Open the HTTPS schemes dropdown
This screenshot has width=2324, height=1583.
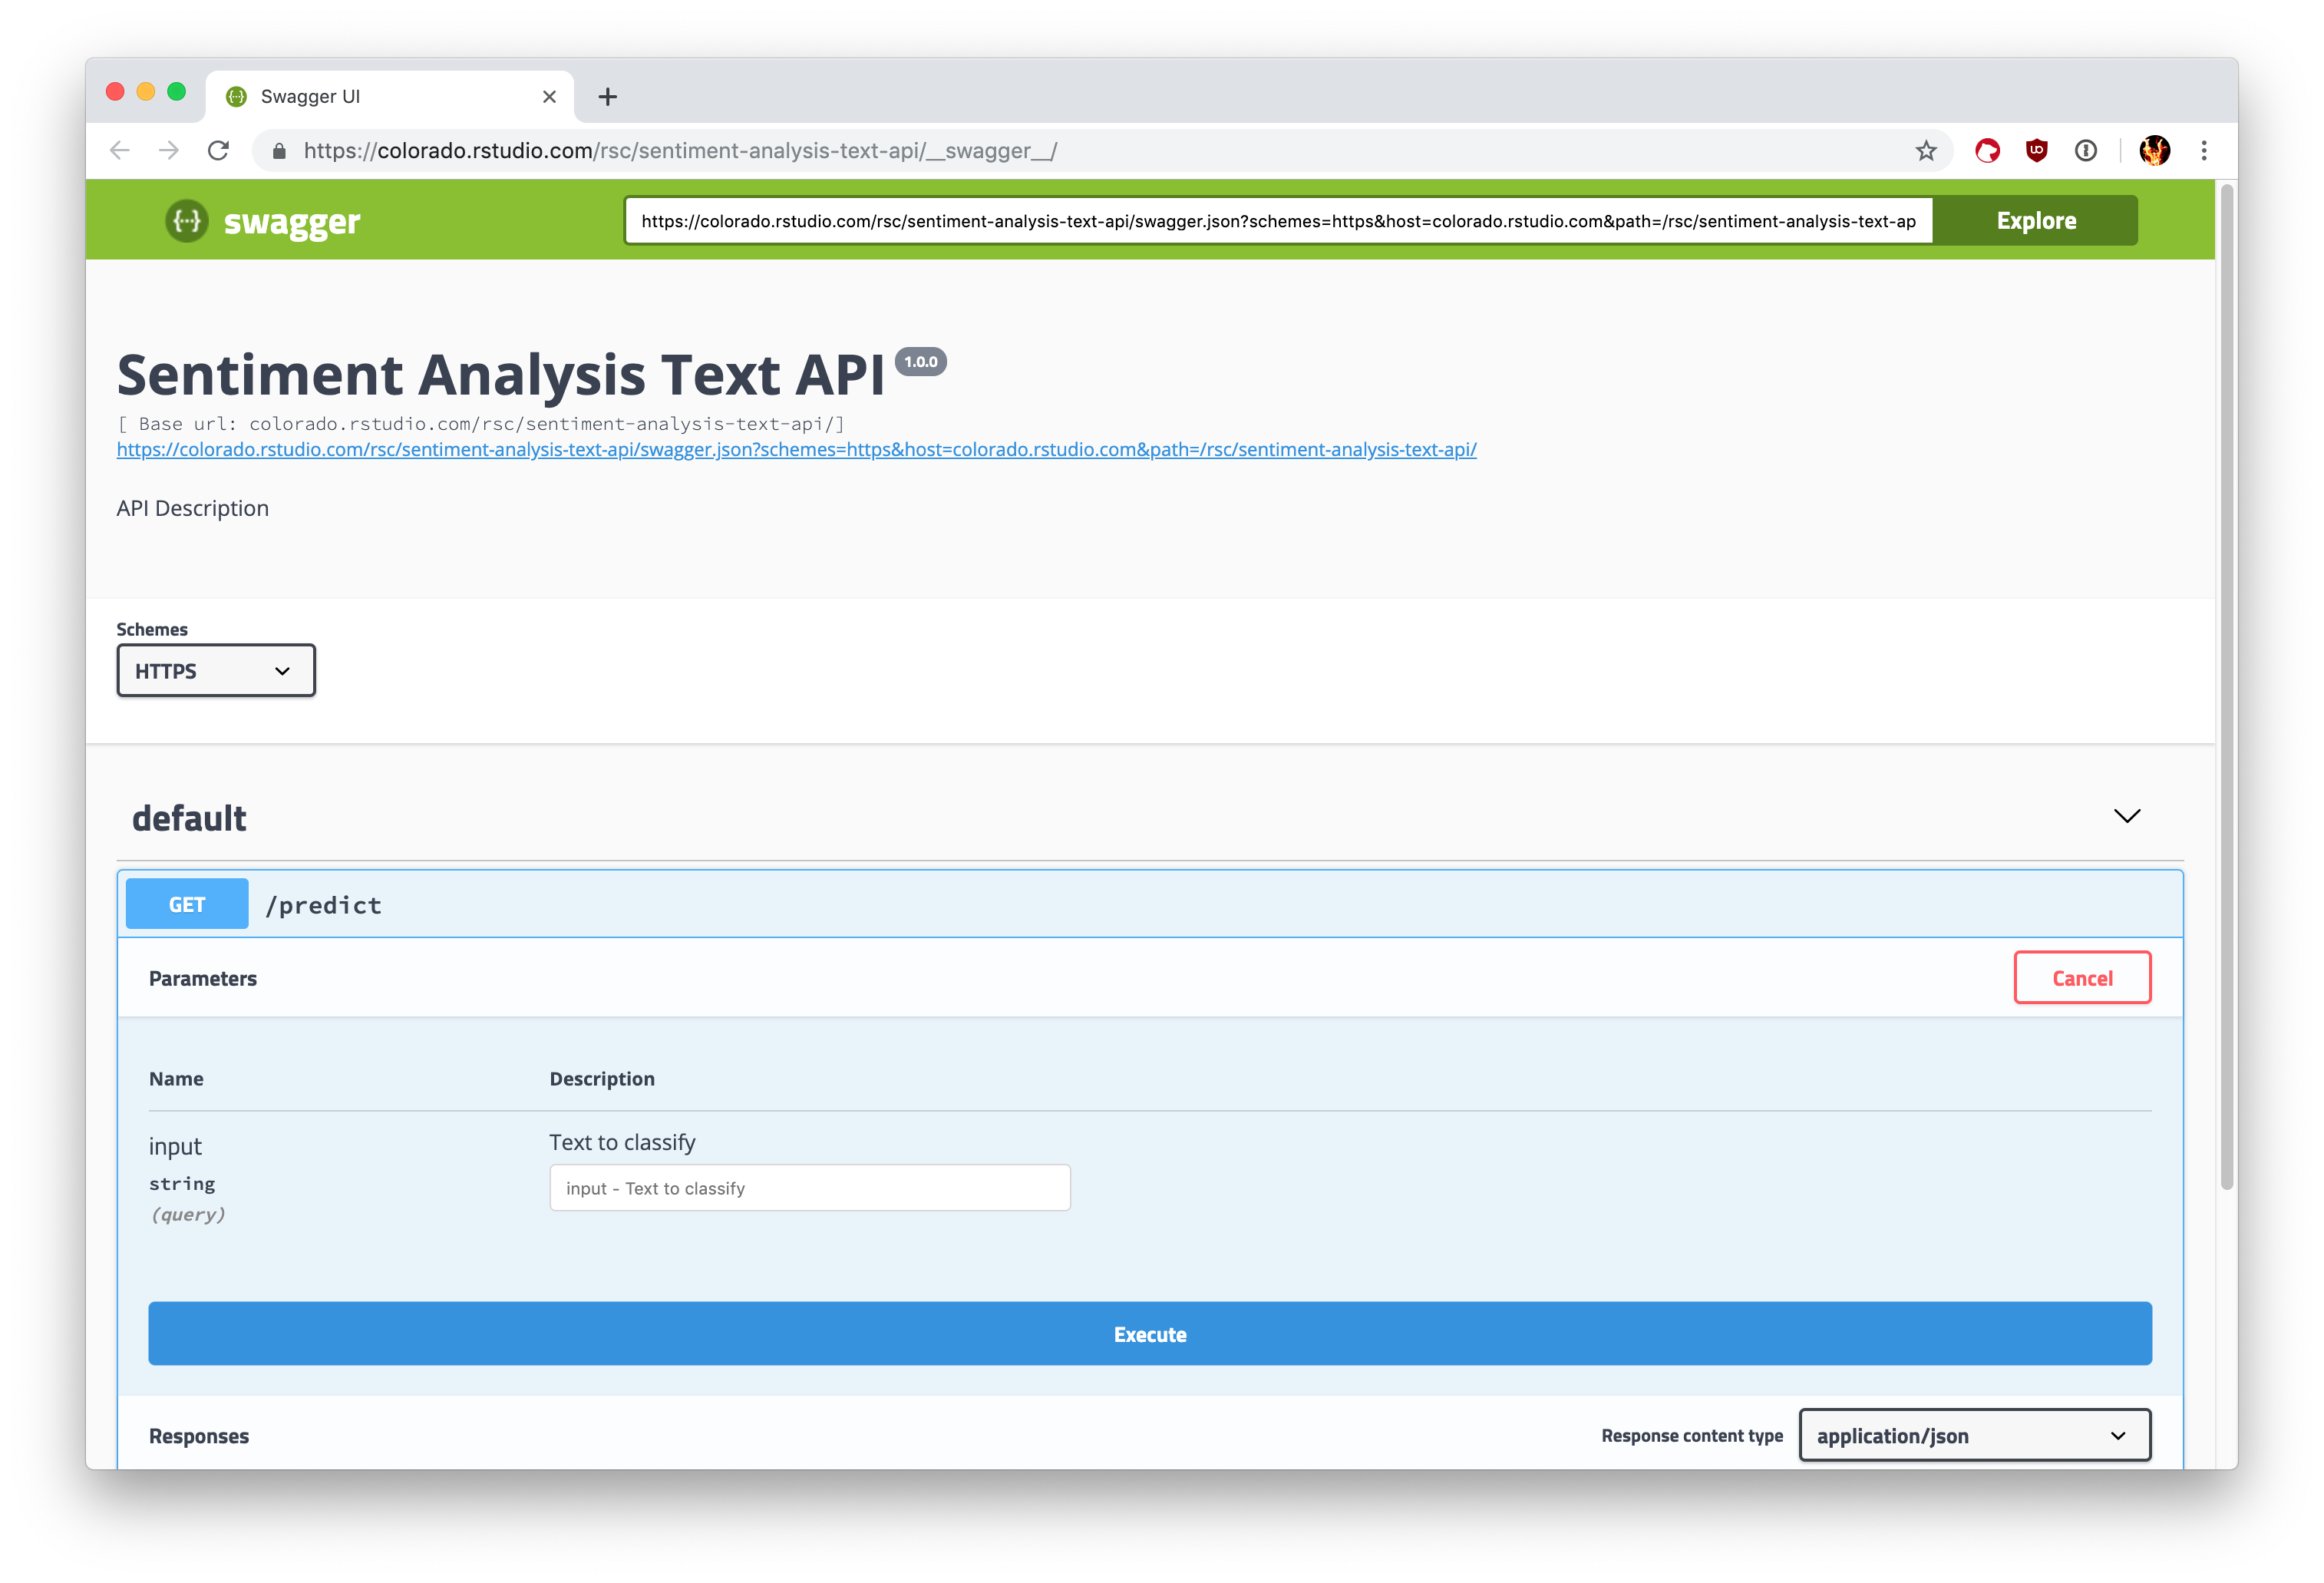[216, 670]
